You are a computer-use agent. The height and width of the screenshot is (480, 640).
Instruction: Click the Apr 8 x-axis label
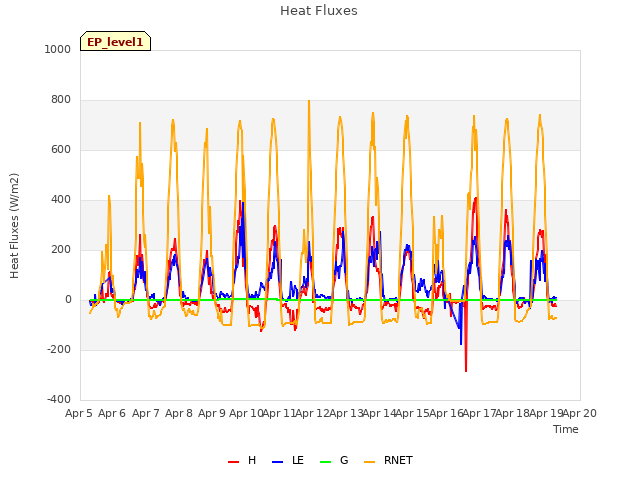179,413
